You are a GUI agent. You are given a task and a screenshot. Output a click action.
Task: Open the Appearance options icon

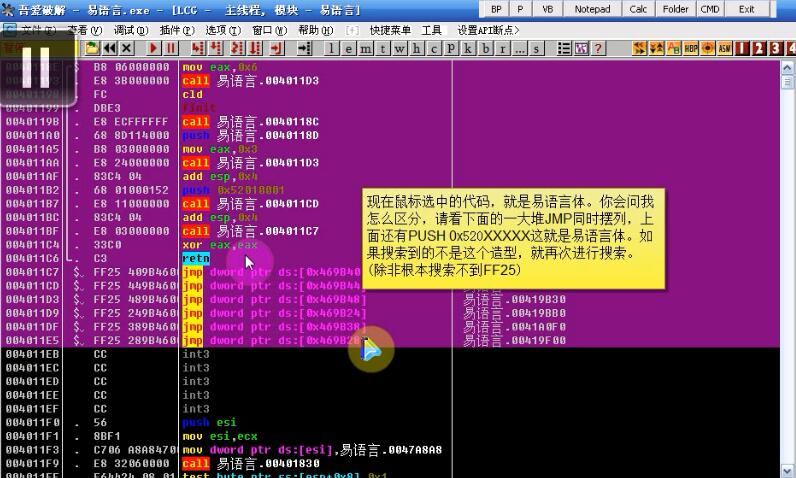581,48
